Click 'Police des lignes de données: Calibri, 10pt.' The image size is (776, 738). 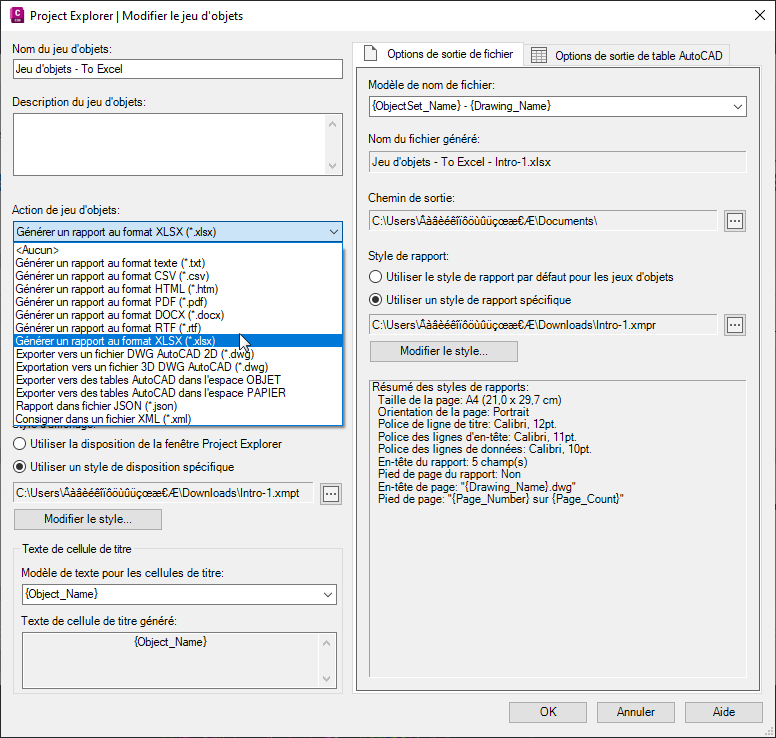click(485, 449)
